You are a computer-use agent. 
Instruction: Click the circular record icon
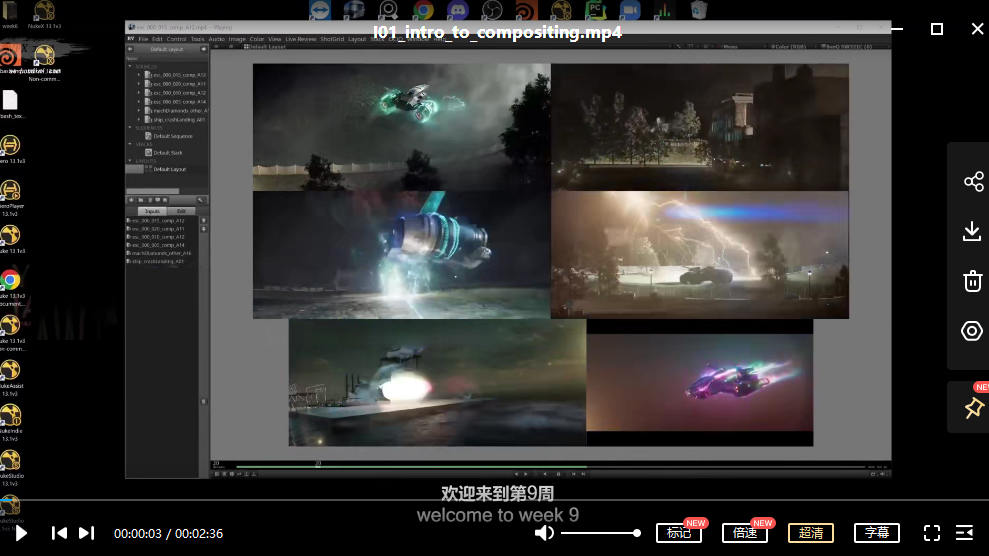click(x=972, y=331)
